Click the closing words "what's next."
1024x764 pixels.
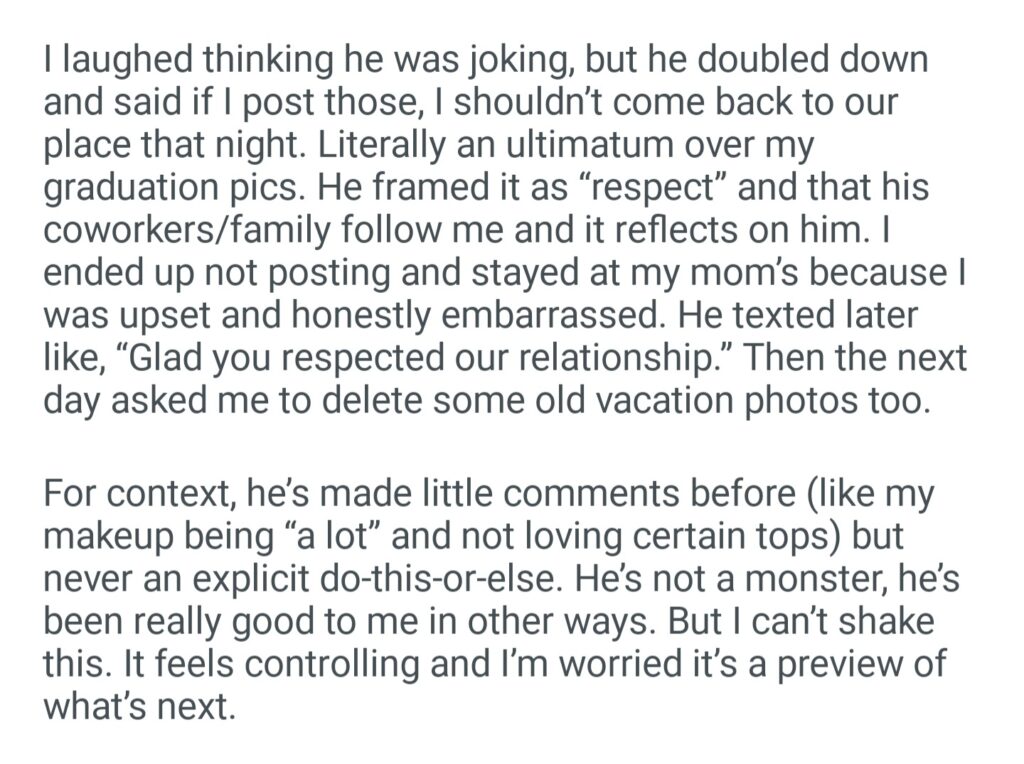coord(137,706)
